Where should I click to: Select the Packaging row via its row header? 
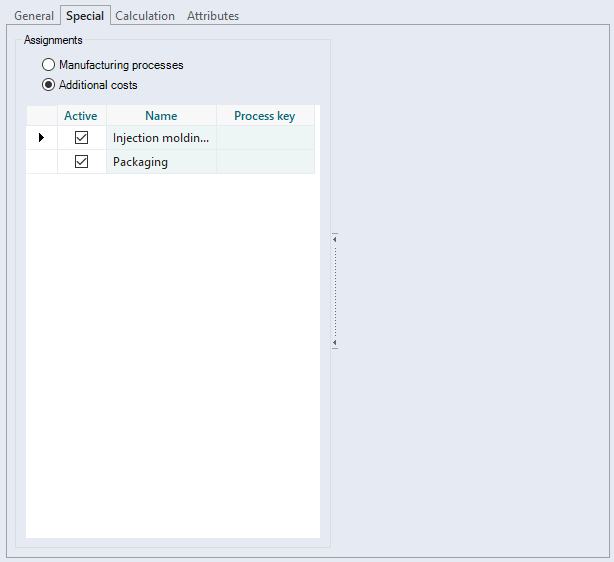coord(41,162)
